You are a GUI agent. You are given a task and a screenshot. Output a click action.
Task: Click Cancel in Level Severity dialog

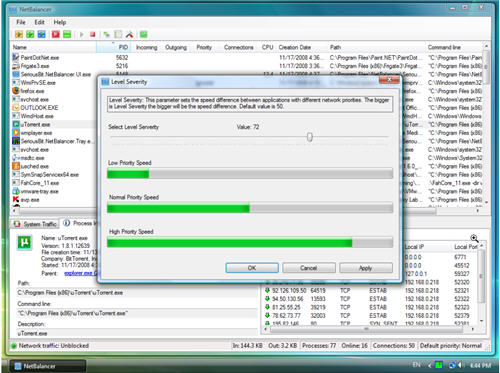pos(309,268)
